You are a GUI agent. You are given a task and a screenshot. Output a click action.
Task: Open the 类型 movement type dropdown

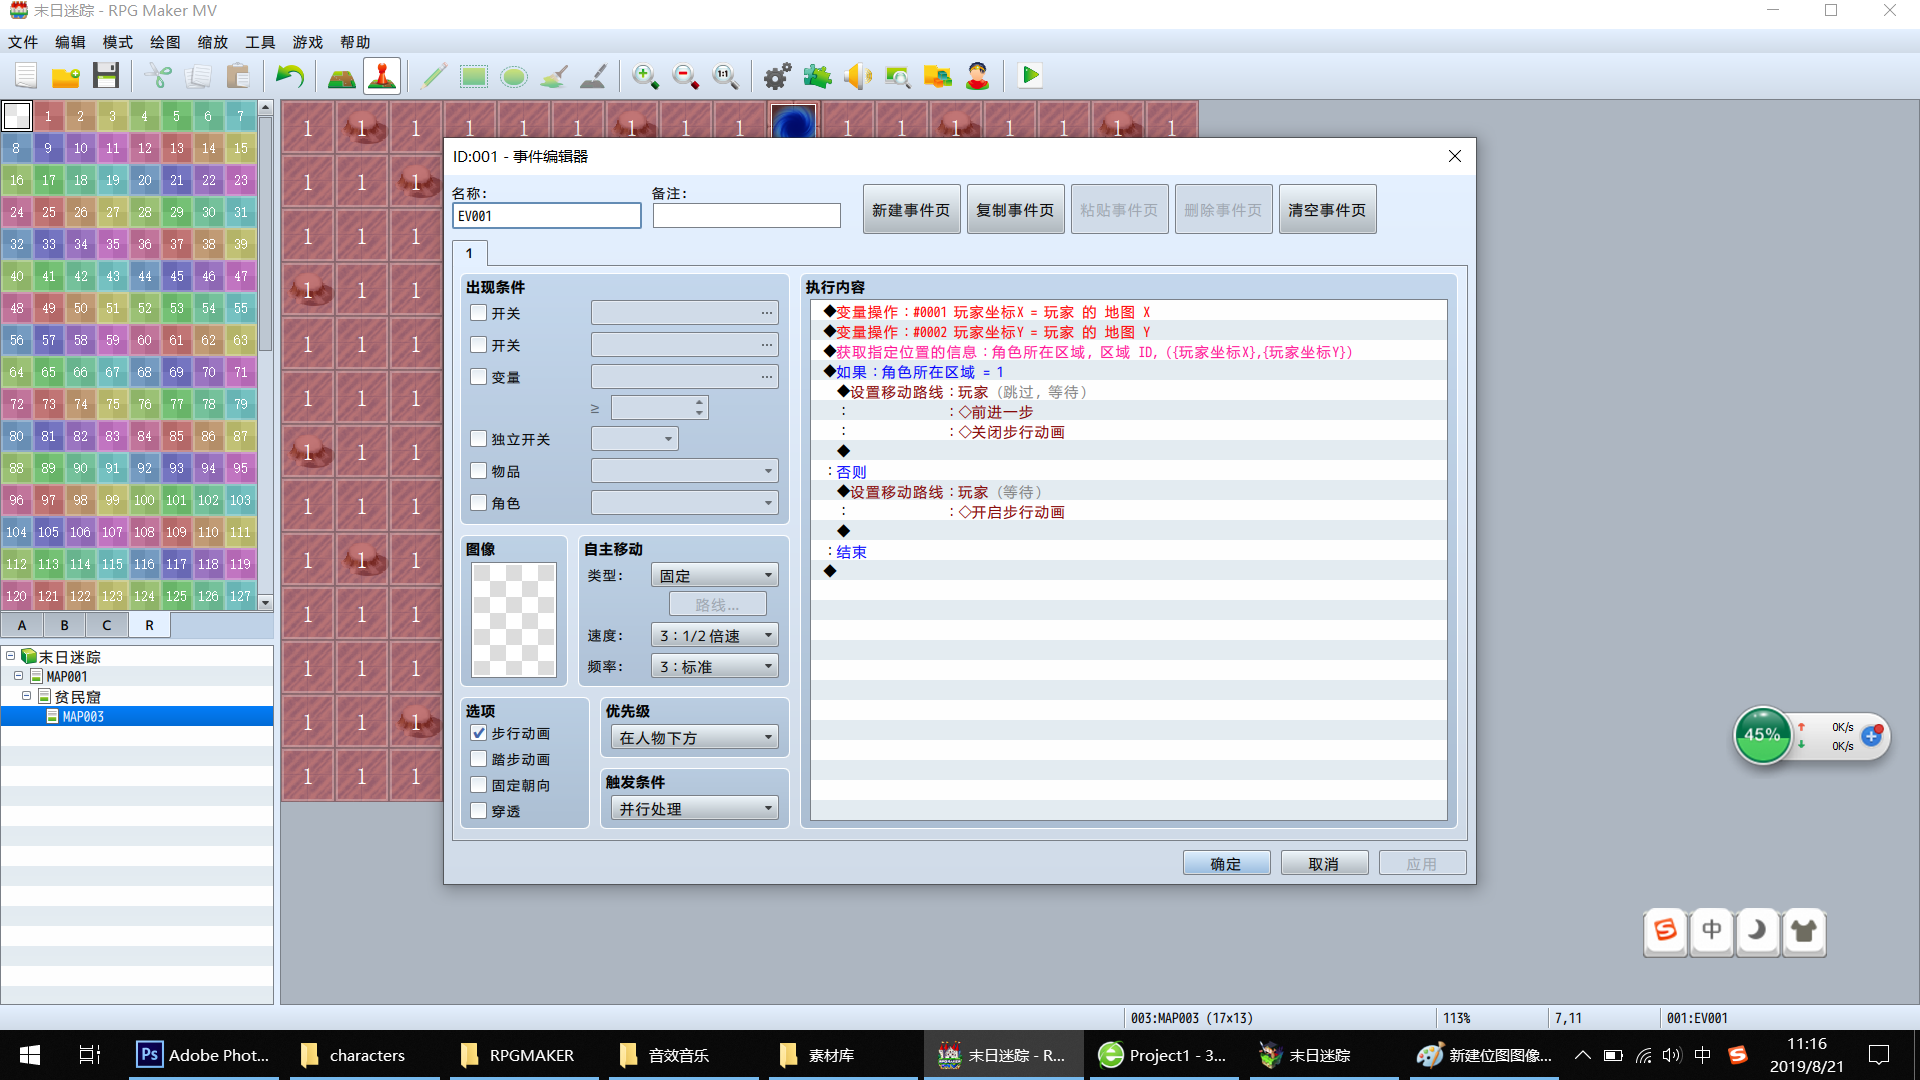coord(715,575)
